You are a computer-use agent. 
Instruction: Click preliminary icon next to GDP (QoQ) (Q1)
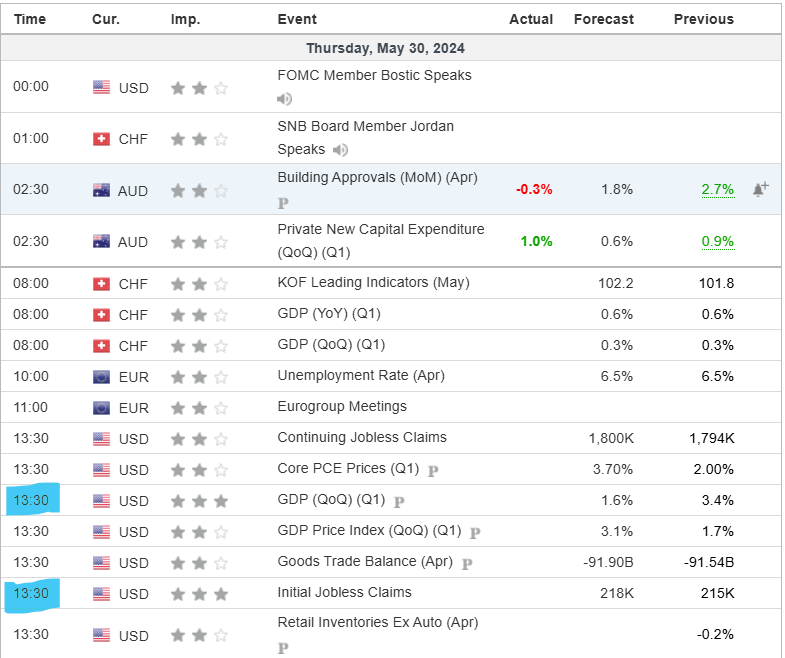(399, 501)
